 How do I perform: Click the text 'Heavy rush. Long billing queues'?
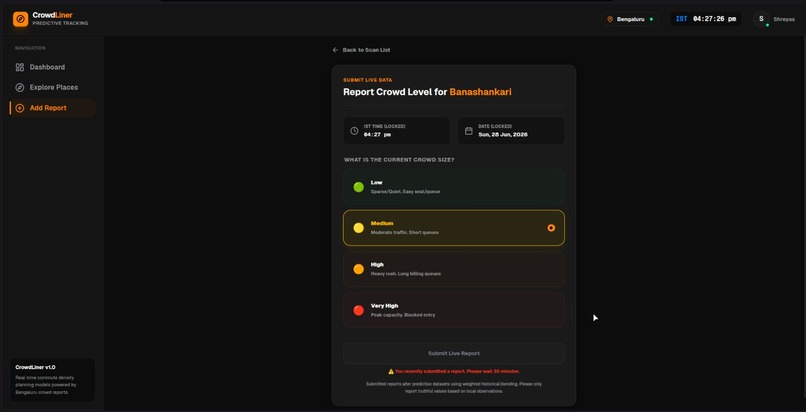(x=406, y=274)
